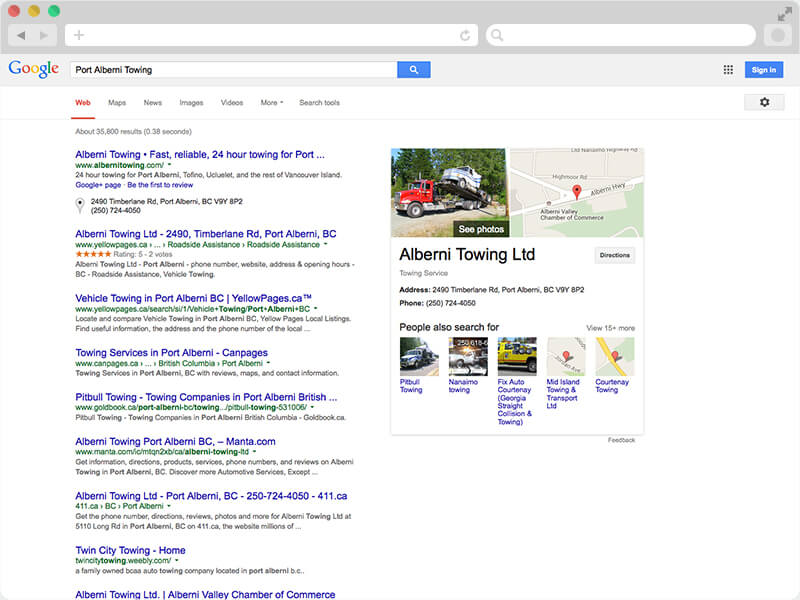Screen dimensions: 800x600
Task: Select the Web tab
Action: click(83, 103)
